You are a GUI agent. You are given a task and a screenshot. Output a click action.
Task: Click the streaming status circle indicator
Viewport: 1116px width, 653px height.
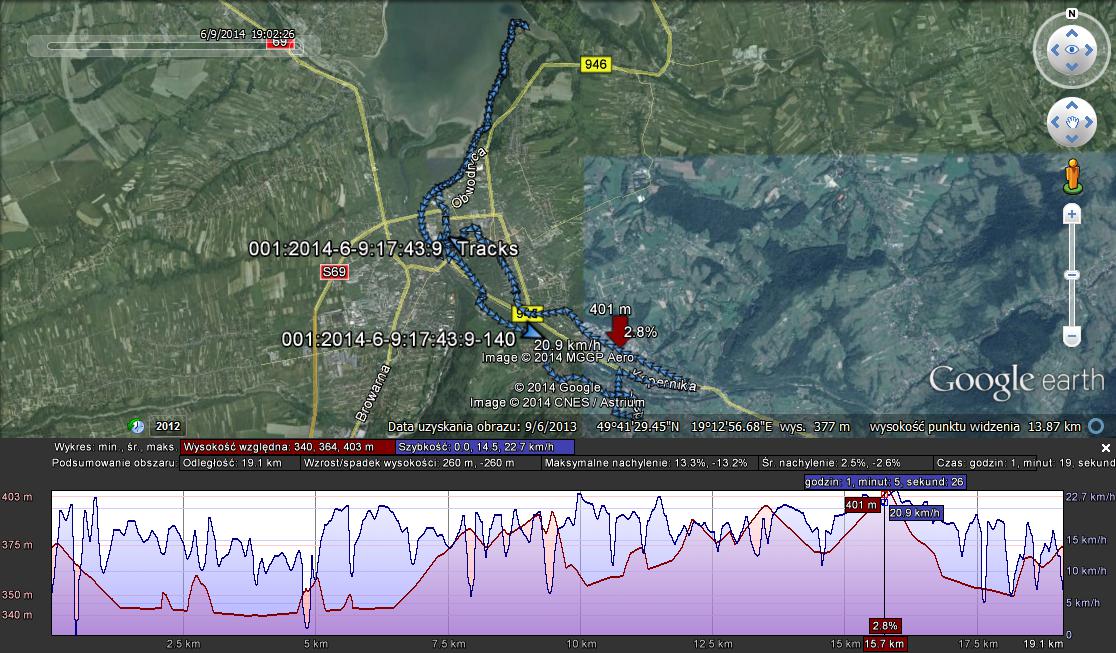pyautogui.click(x=1096, y=426)
